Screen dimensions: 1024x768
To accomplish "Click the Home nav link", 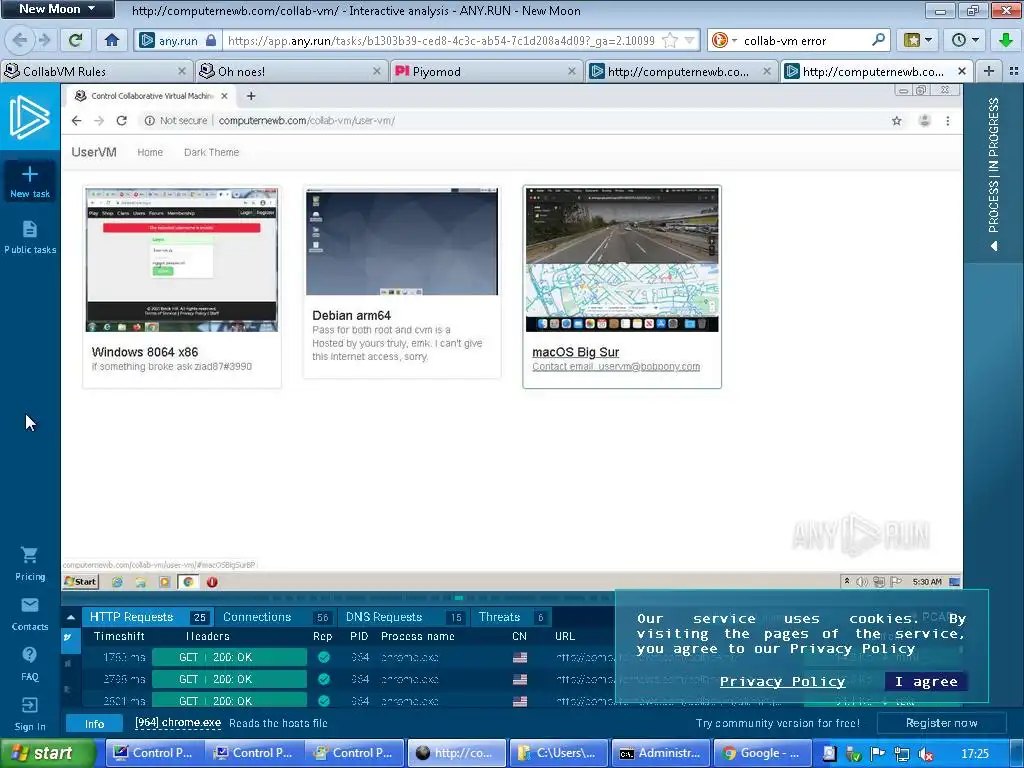I will click(x=150, y=152).
